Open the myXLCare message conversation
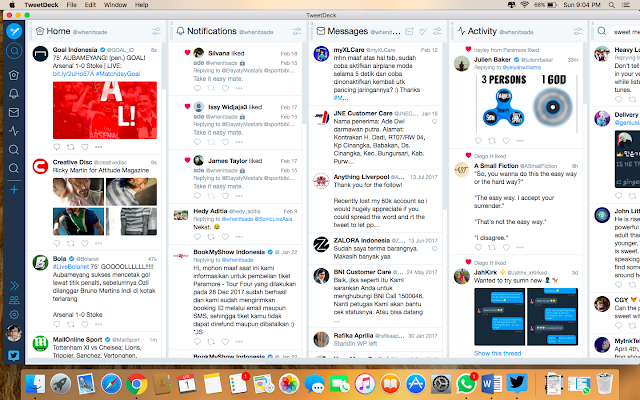640x400 pixels. click(375, 73)
